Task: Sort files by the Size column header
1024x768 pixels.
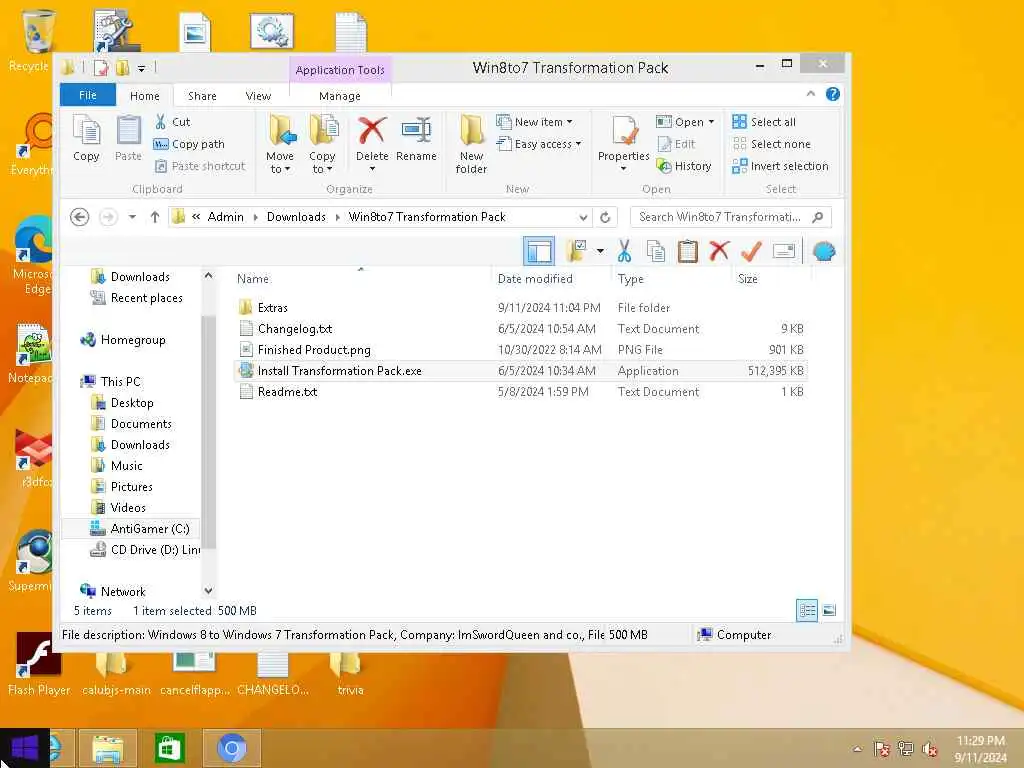Action: (x=748, y=279)
